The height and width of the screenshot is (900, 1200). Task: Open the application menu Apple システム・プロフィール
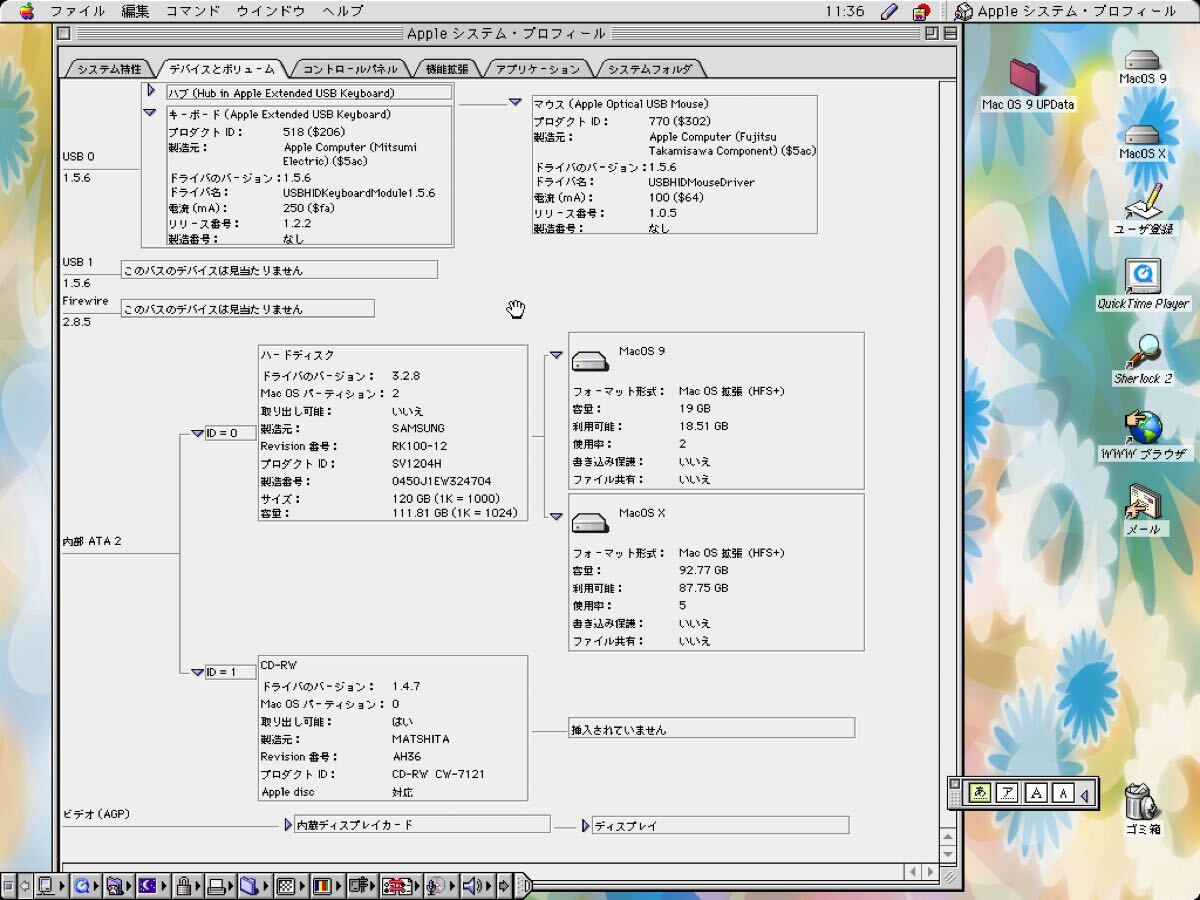(1066, 11)
